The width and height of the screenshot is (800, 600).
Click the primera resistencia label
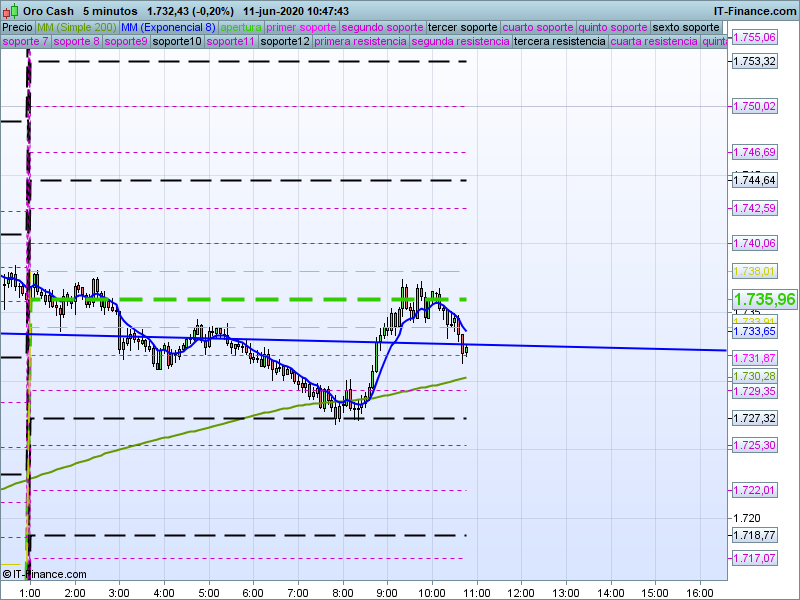click(360, 42)
